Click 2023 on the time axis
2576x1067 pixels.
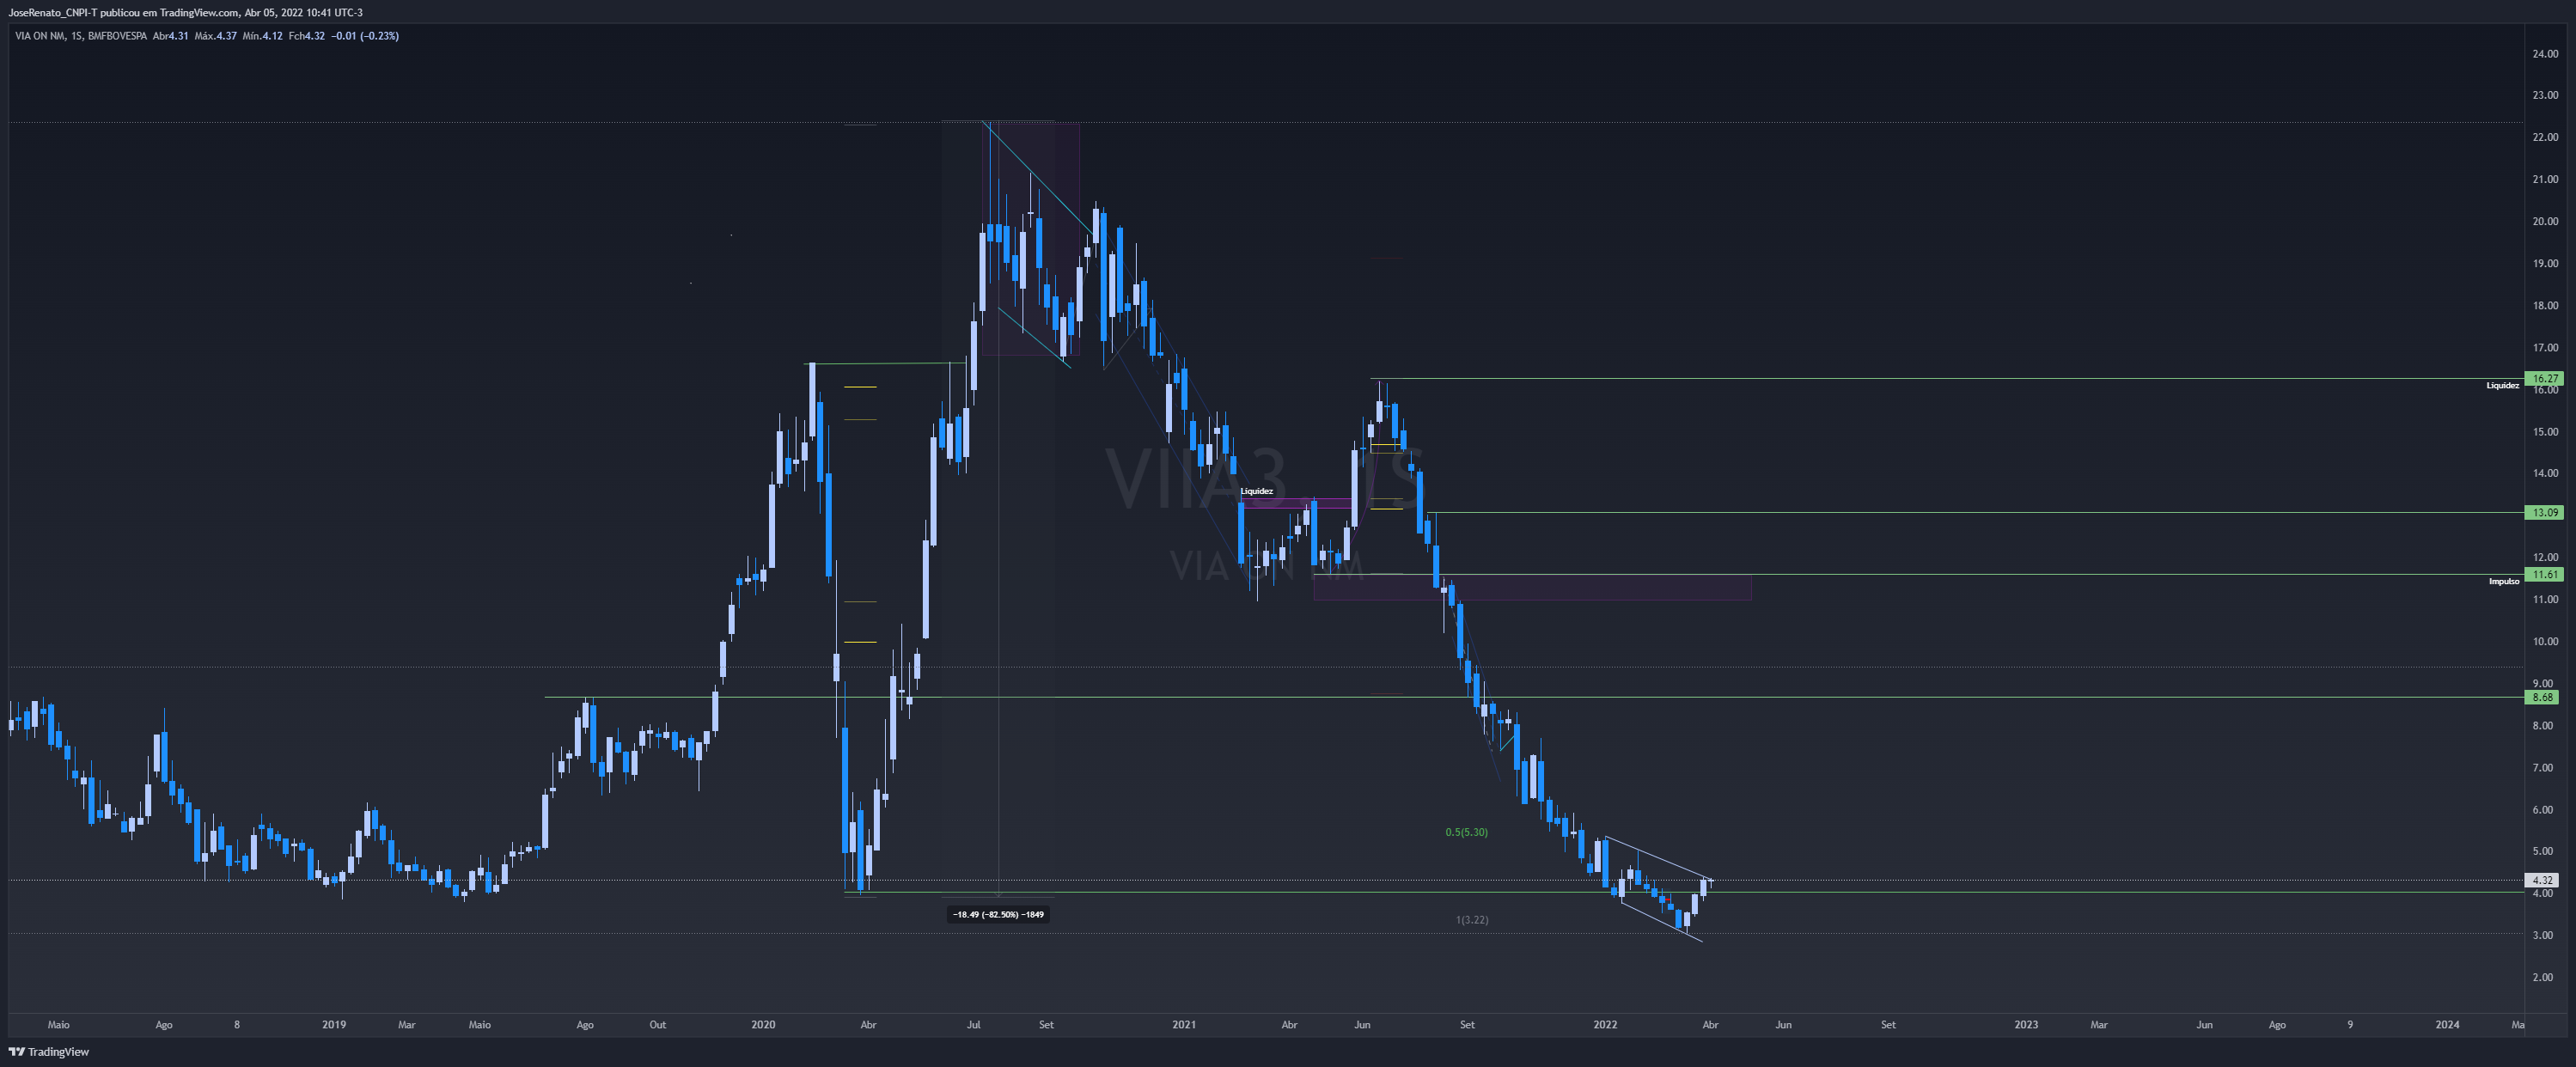2026,1024
